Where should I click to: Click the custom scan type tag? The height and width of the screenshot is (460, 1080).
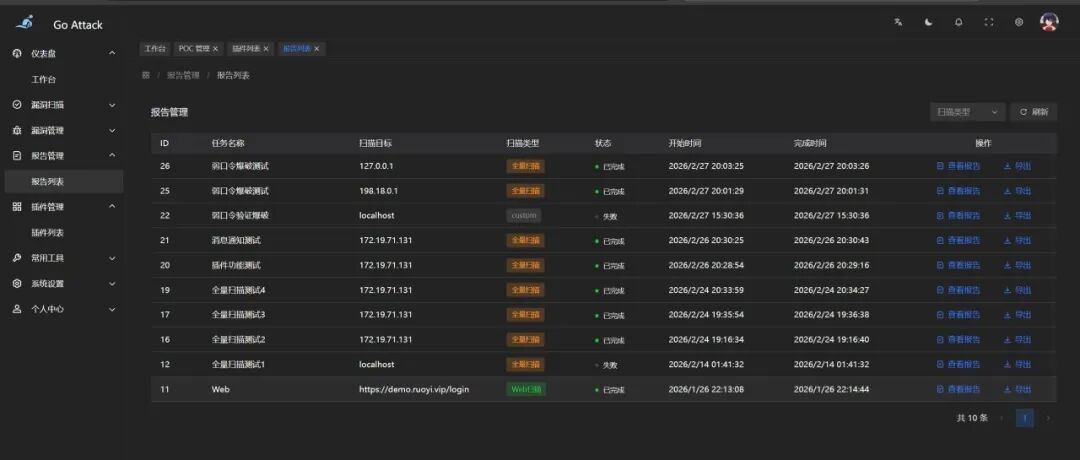(x=523, y=216)
